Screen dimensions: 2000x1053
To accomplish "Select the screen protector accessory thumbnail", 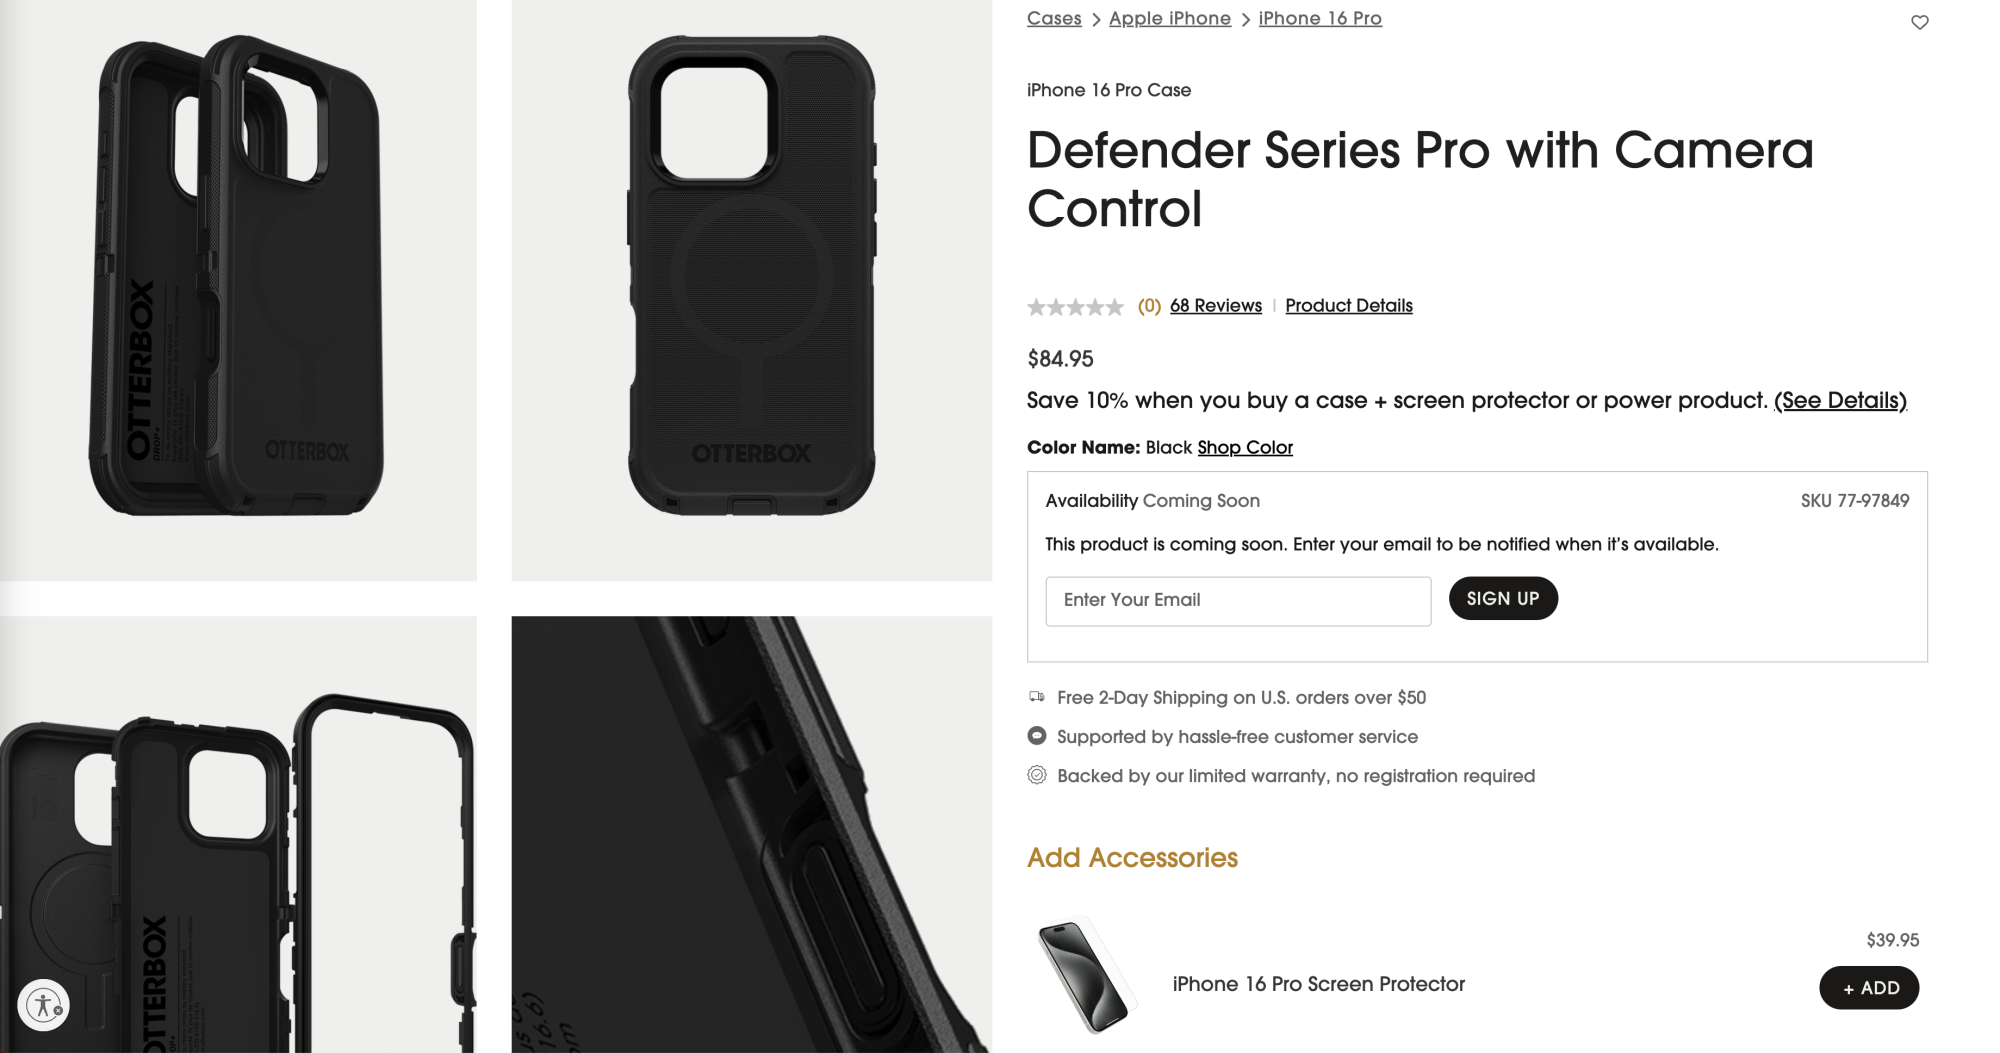I will coord(1086,975).
